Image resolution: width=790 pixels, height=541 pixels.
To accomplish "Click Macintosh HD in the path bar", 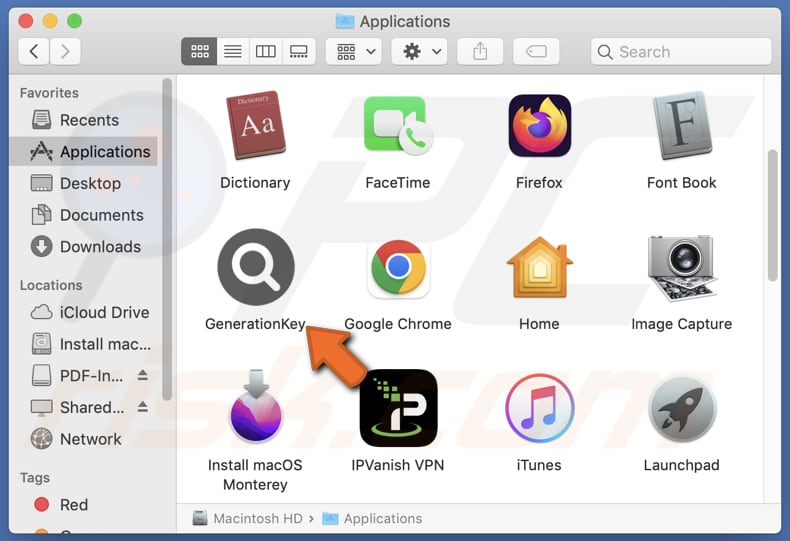I will [247, 518].
